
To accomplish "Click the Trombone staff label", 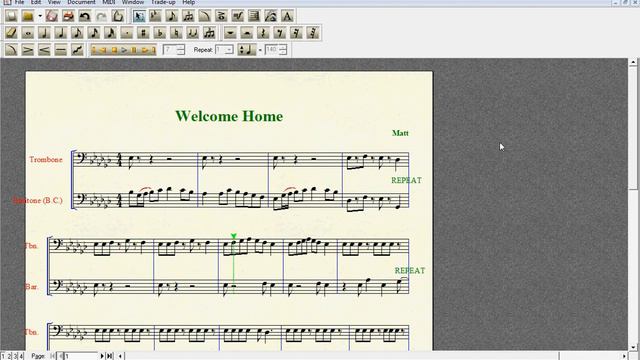I will 46,160.
